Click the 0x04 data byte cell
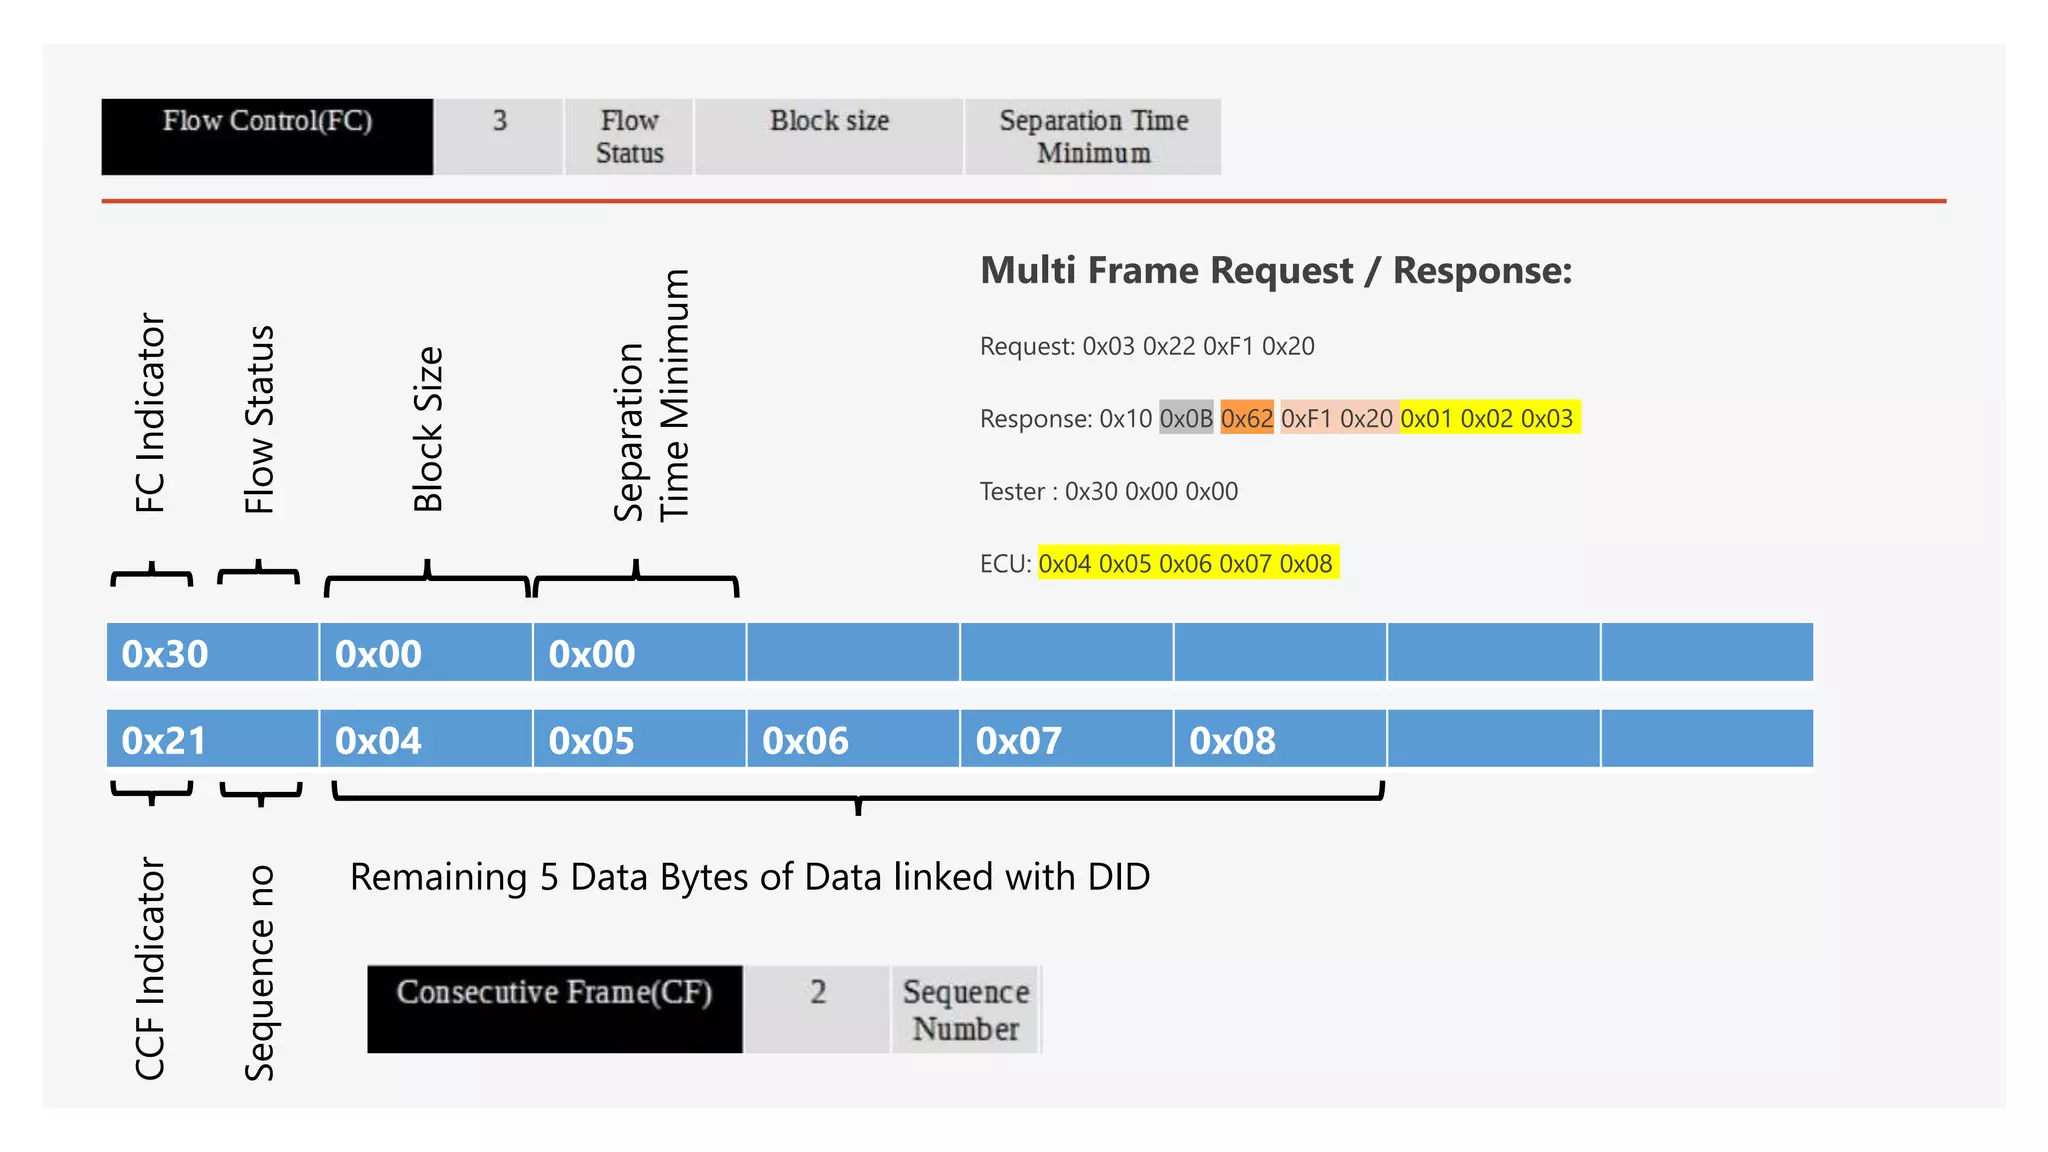Screen dimensions: 2048x1152 coord(425,740)
